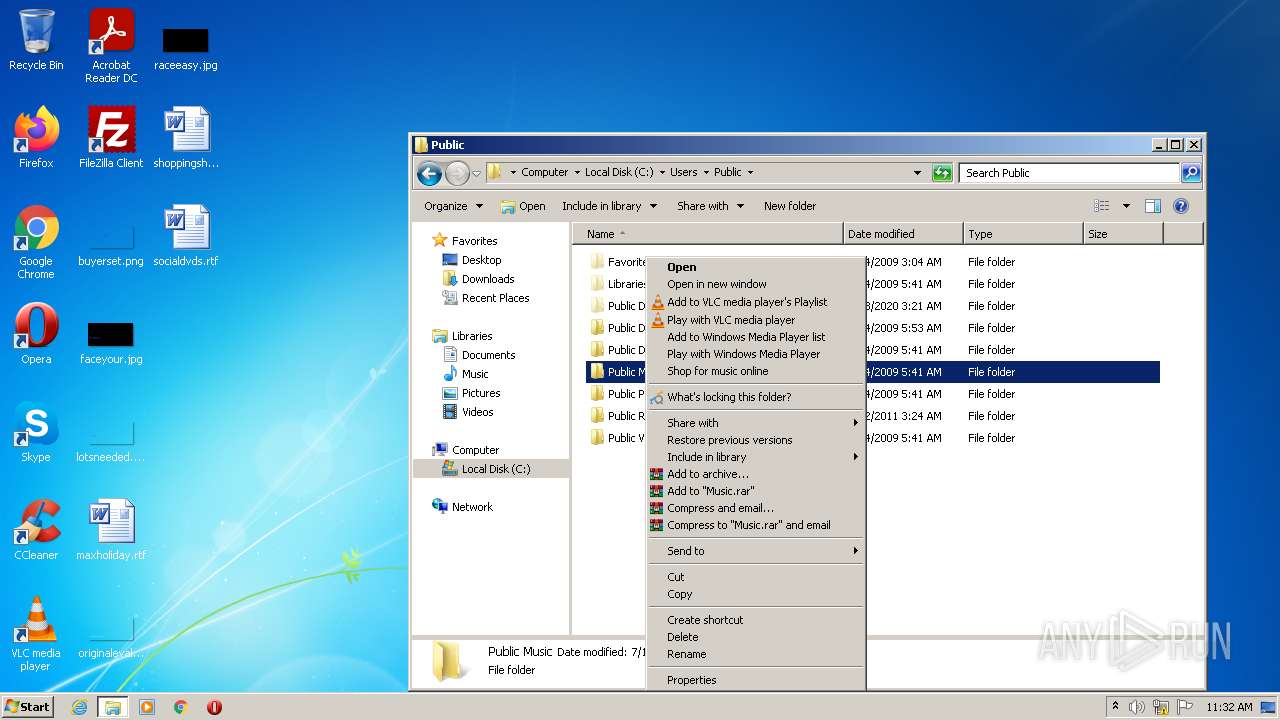Expand Include in library context submenu
Viewport: 1280px width, 720px height.
coord(755,457)
